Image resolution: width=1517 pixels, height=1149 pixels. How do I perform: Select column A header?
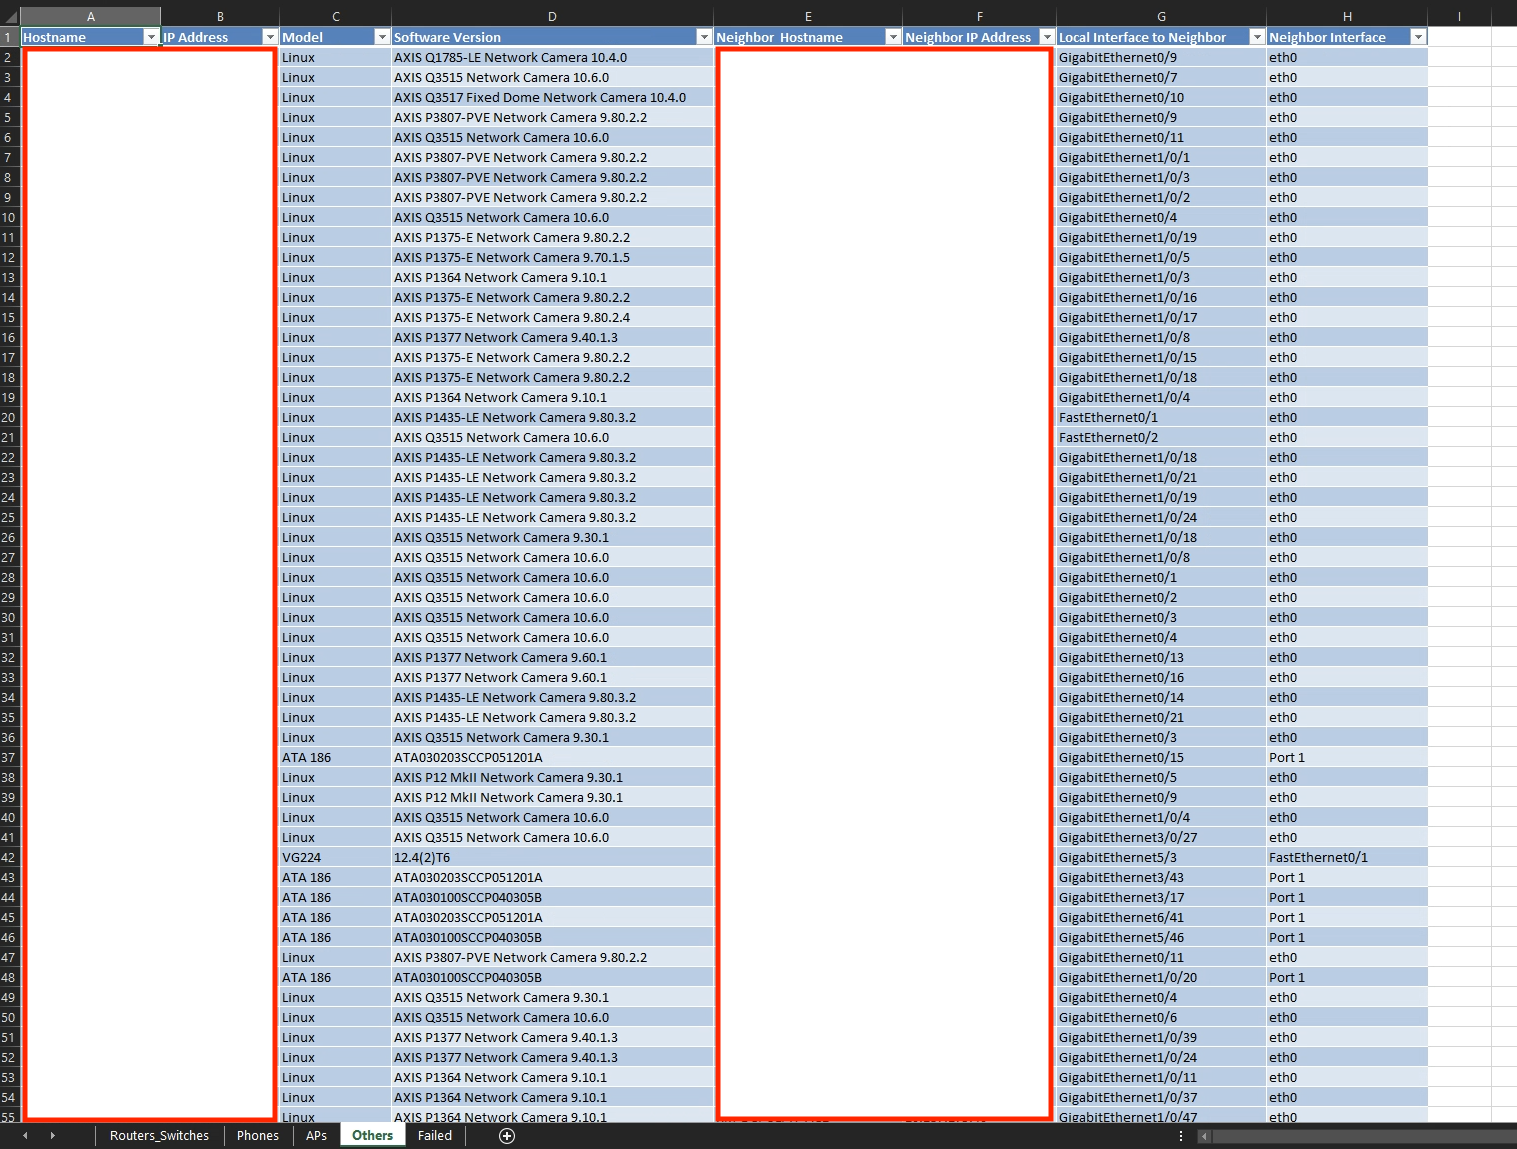coord(90,16)
